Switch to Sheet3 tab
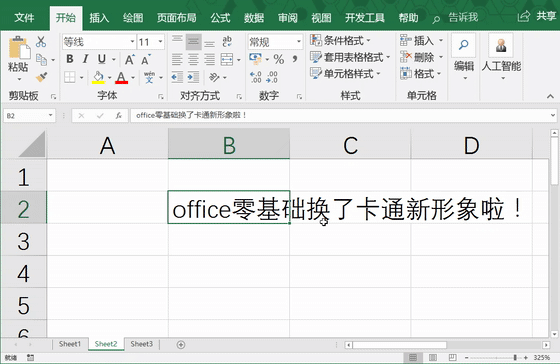Screen dimensions: 560x364 [x=142, y=344]
